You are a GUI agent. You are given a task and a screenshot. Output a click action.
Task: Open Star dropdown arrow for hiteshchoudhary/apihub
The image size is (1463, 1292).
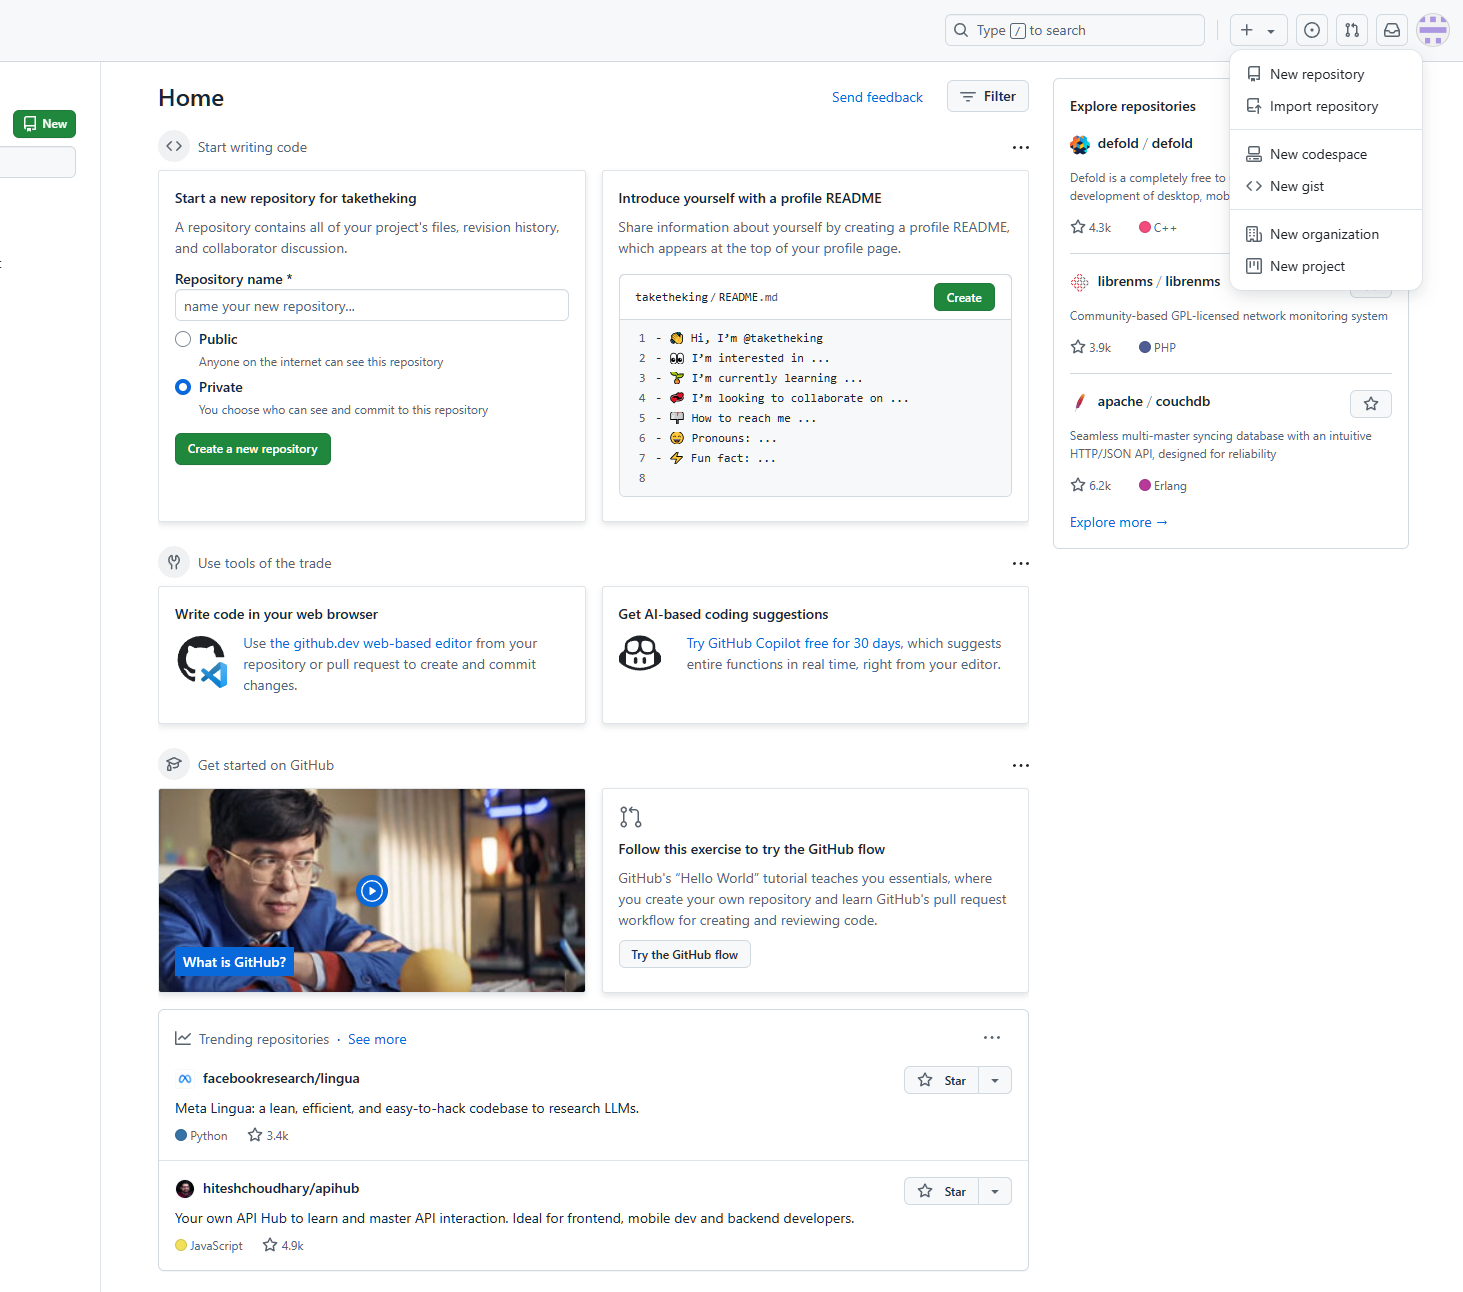[995, 1191]
